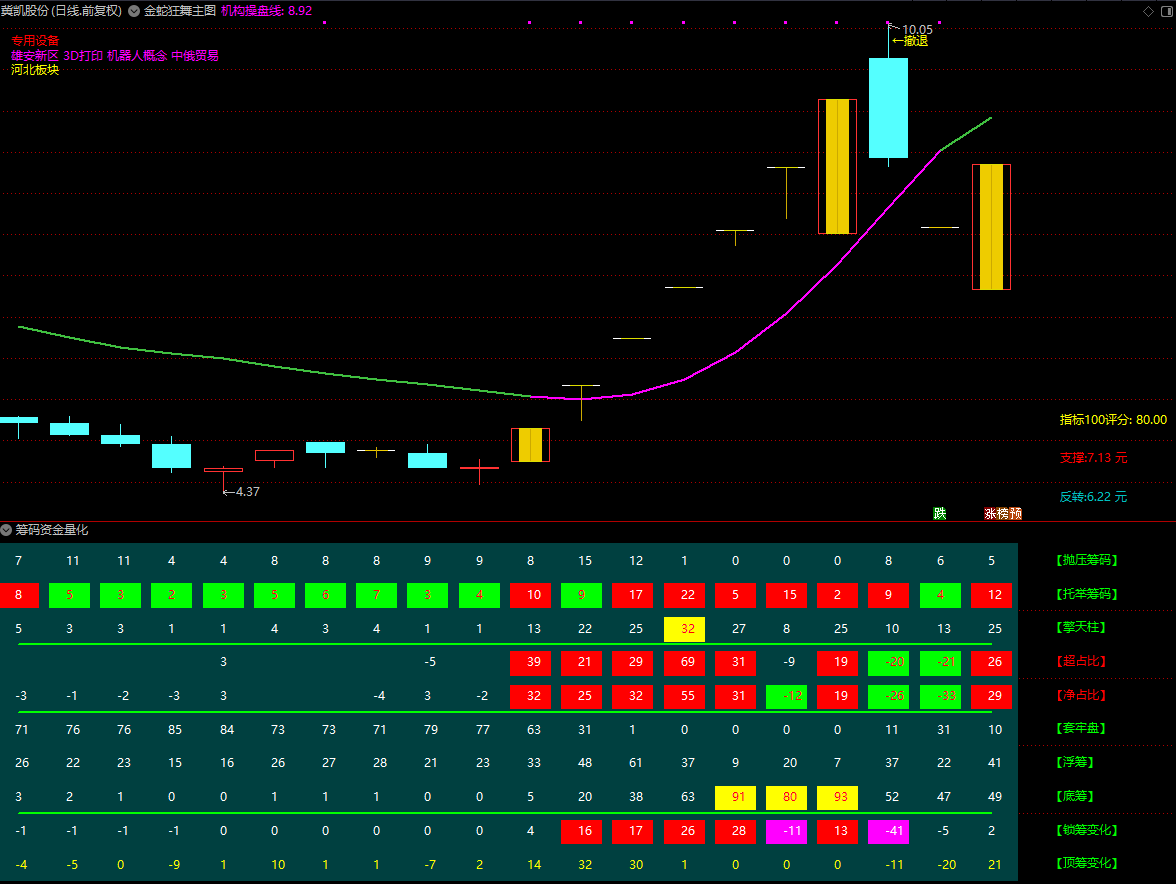Image resolution: width=1176 pixels, height=884 pixels.
Task: Select the 【超占比】 row label
Action: (1082, 661)
